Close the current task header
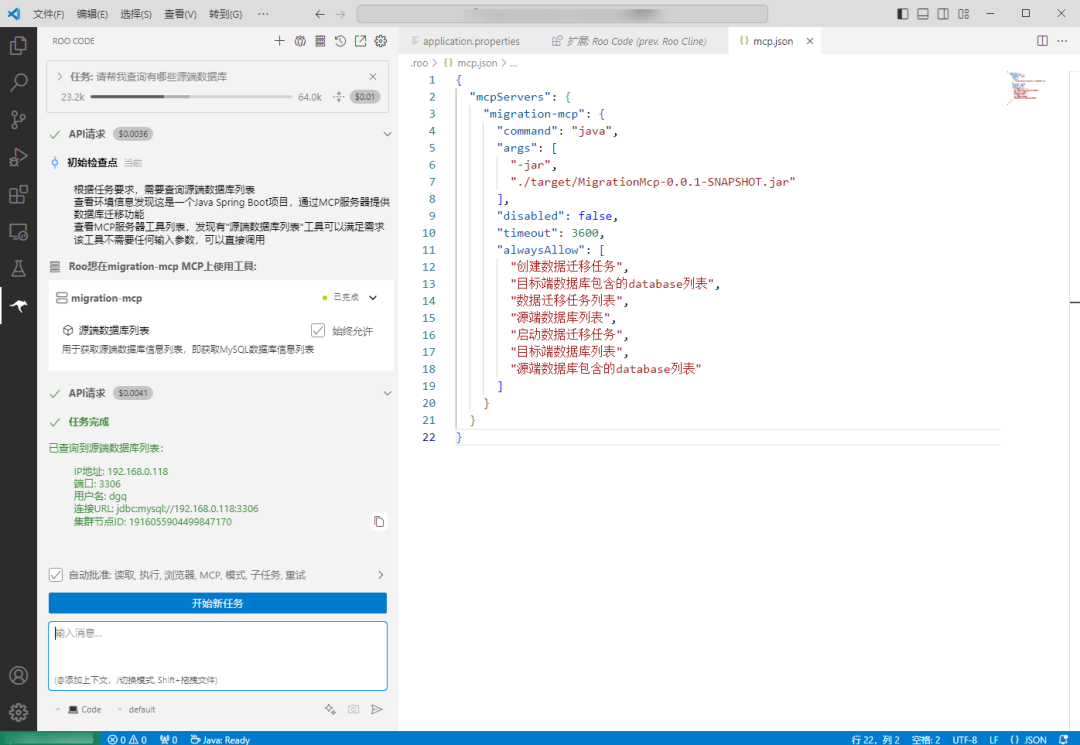 (x=373, y=76)
